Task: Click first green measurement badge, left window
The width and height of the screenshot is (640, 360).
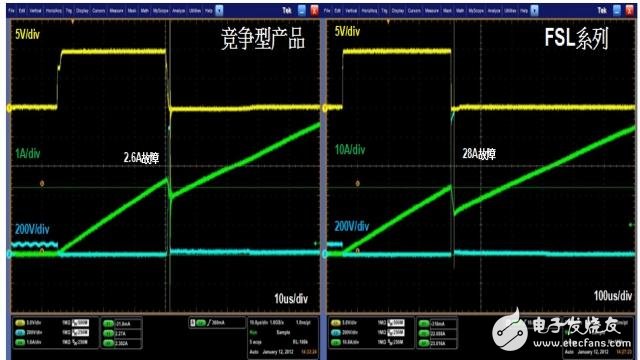Action: point(109,324)
